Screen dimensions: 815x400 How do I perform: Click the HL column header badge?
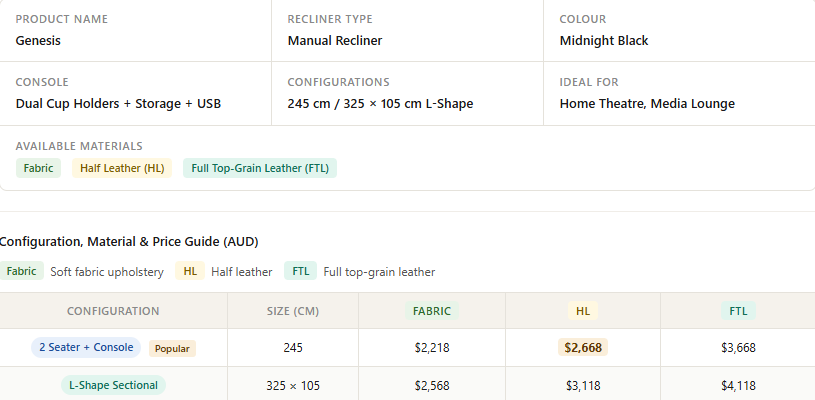point(583,311)
